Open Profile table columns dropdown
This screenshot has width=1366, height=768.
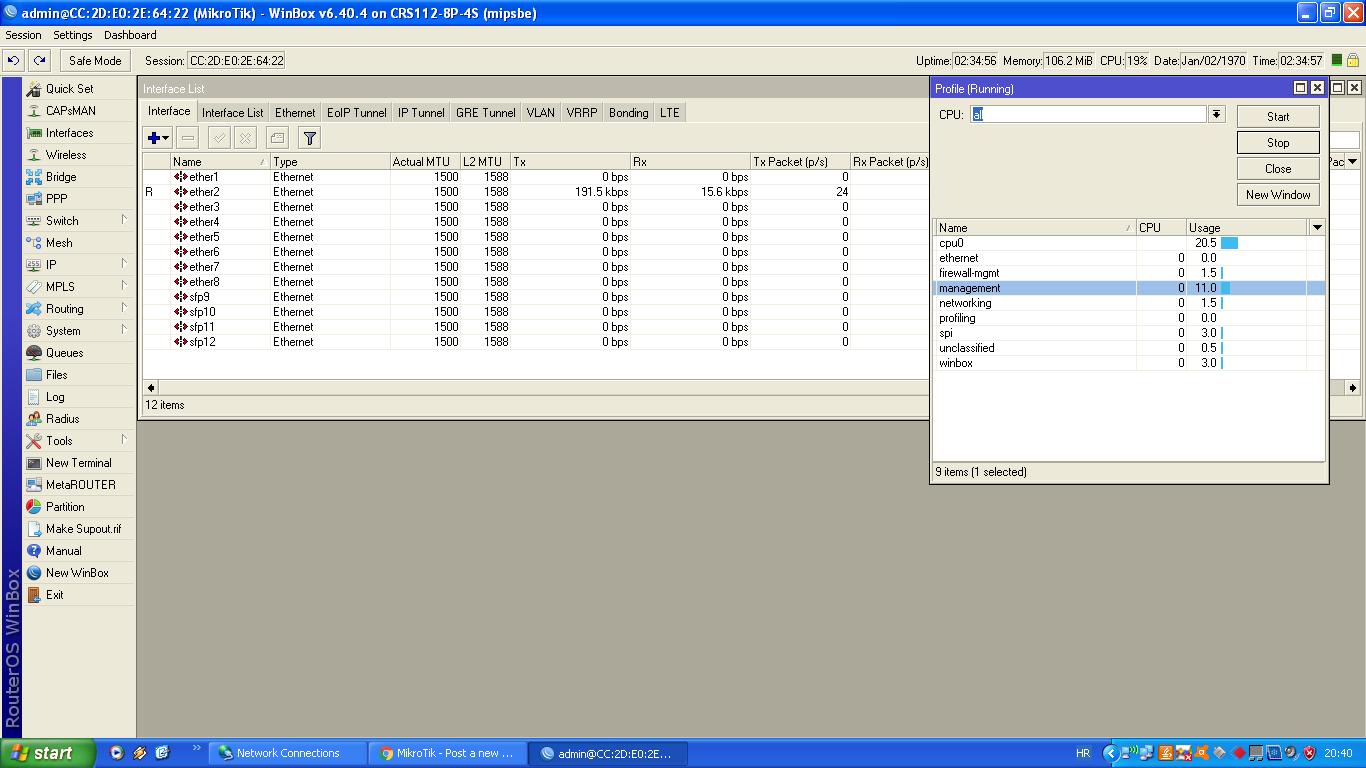click(x=1317, y=227)
